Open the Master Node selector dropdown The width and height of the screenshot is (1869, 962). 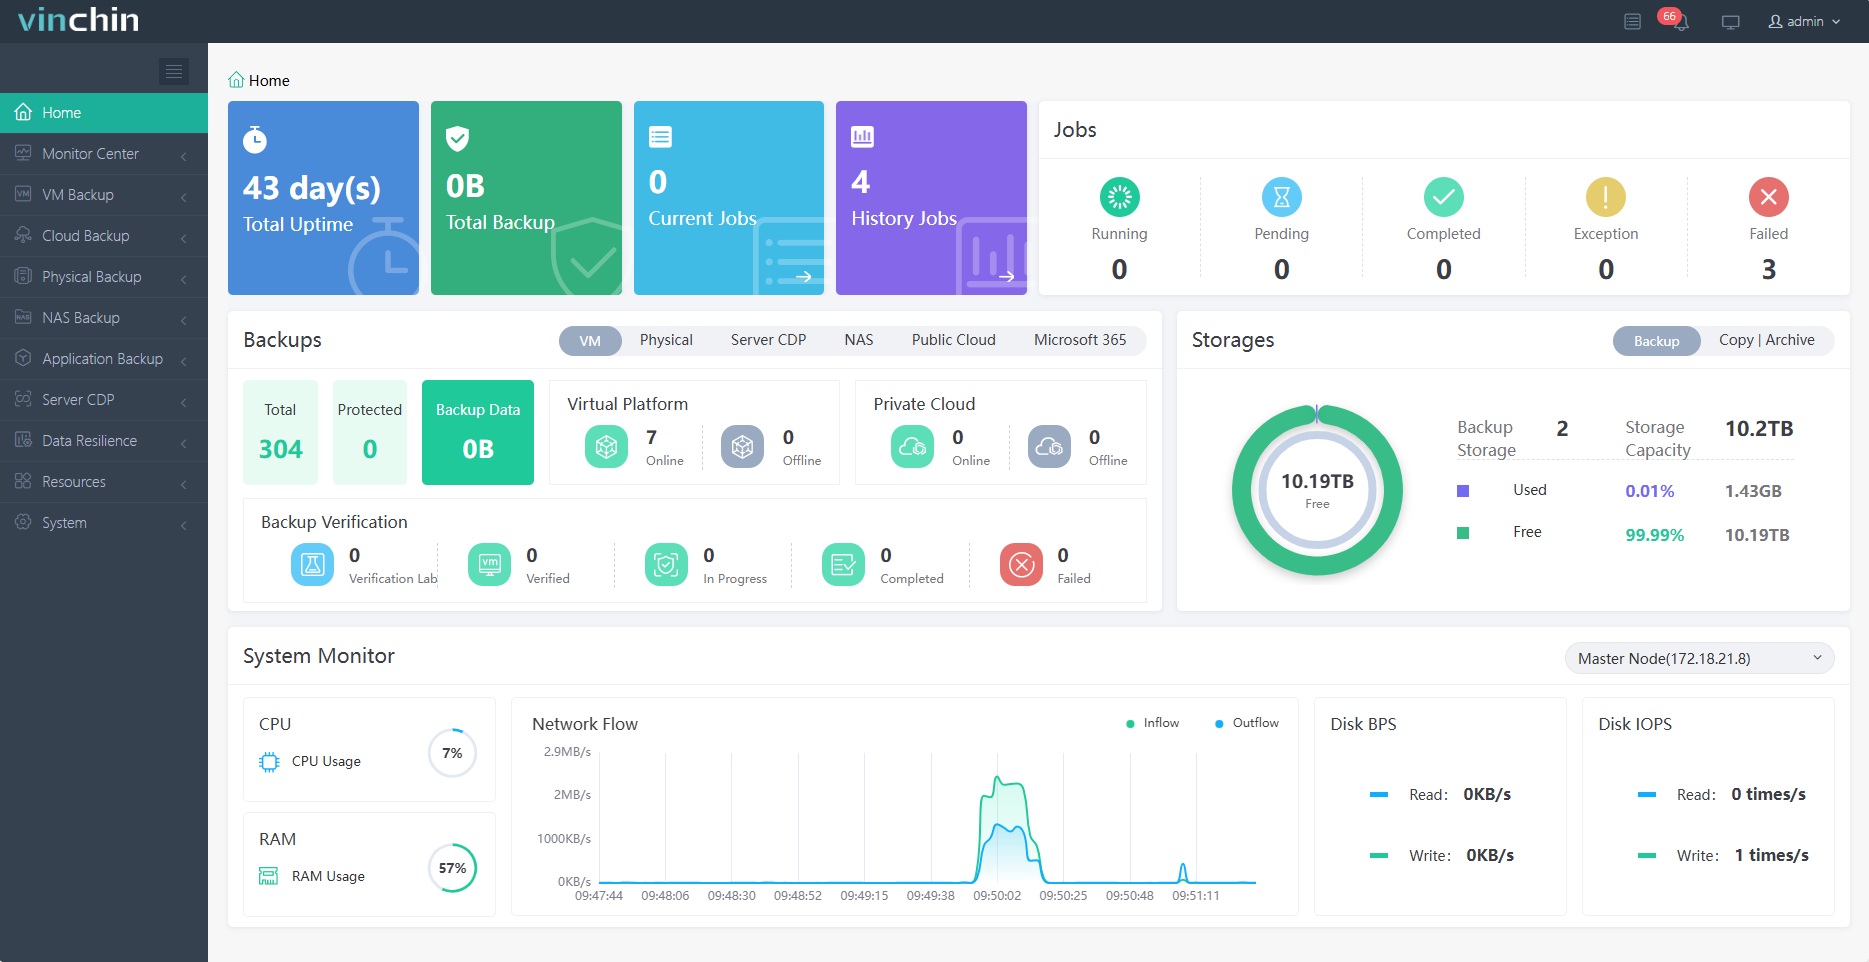(1699, 658)
